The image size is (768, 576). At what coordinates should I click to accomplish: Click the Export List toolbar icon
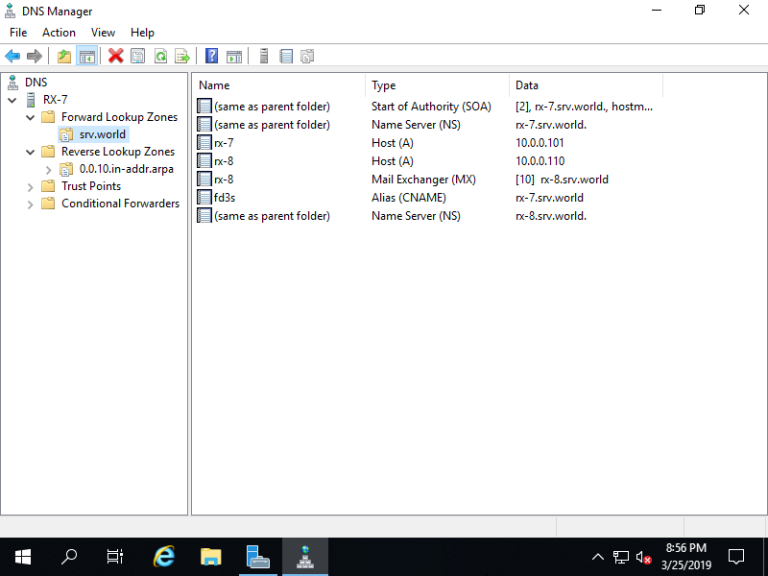182,56
